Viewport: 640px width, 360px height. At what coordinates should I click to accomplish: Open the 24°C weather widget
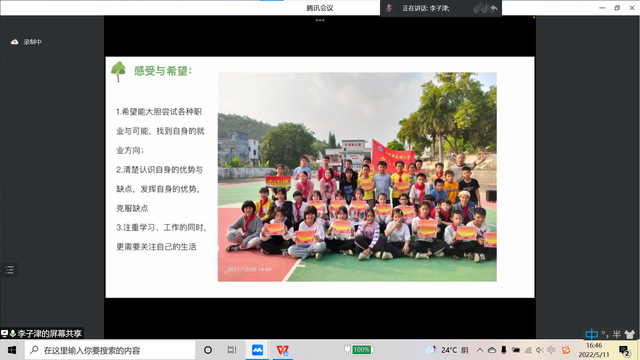tap(447, 350)
